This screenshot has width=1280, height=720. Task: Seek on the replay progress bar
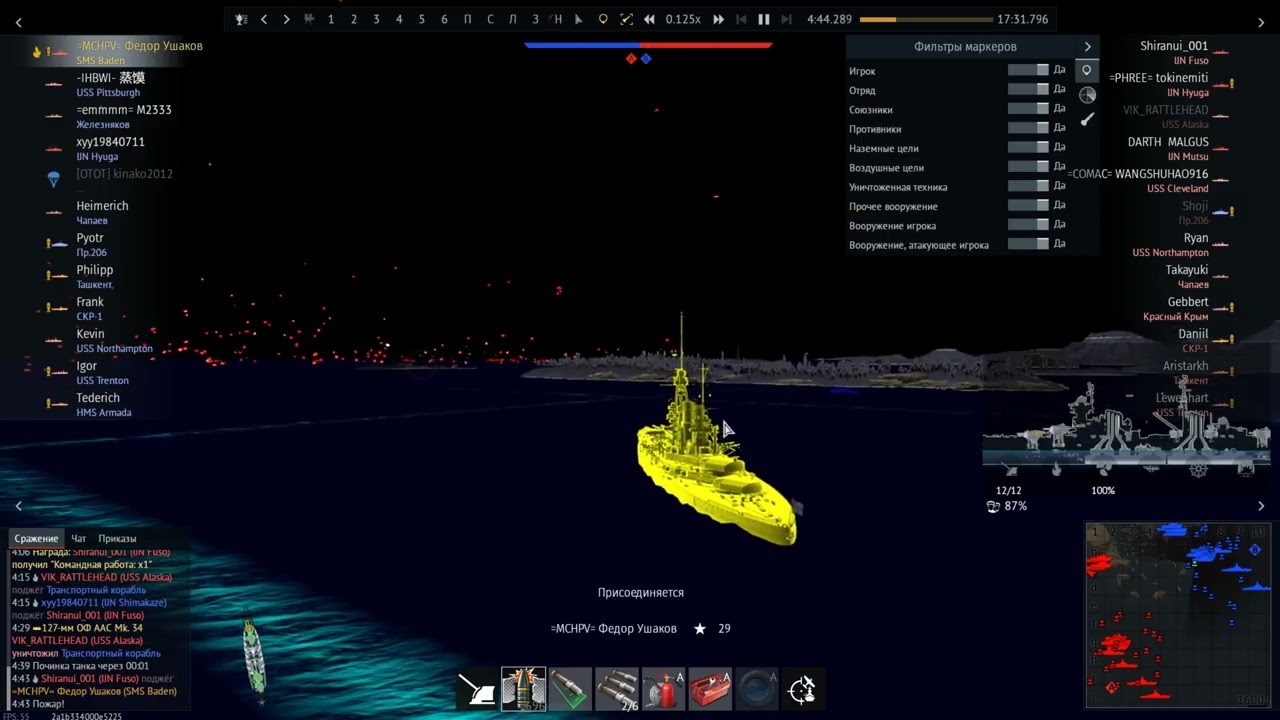click(925, 19)
